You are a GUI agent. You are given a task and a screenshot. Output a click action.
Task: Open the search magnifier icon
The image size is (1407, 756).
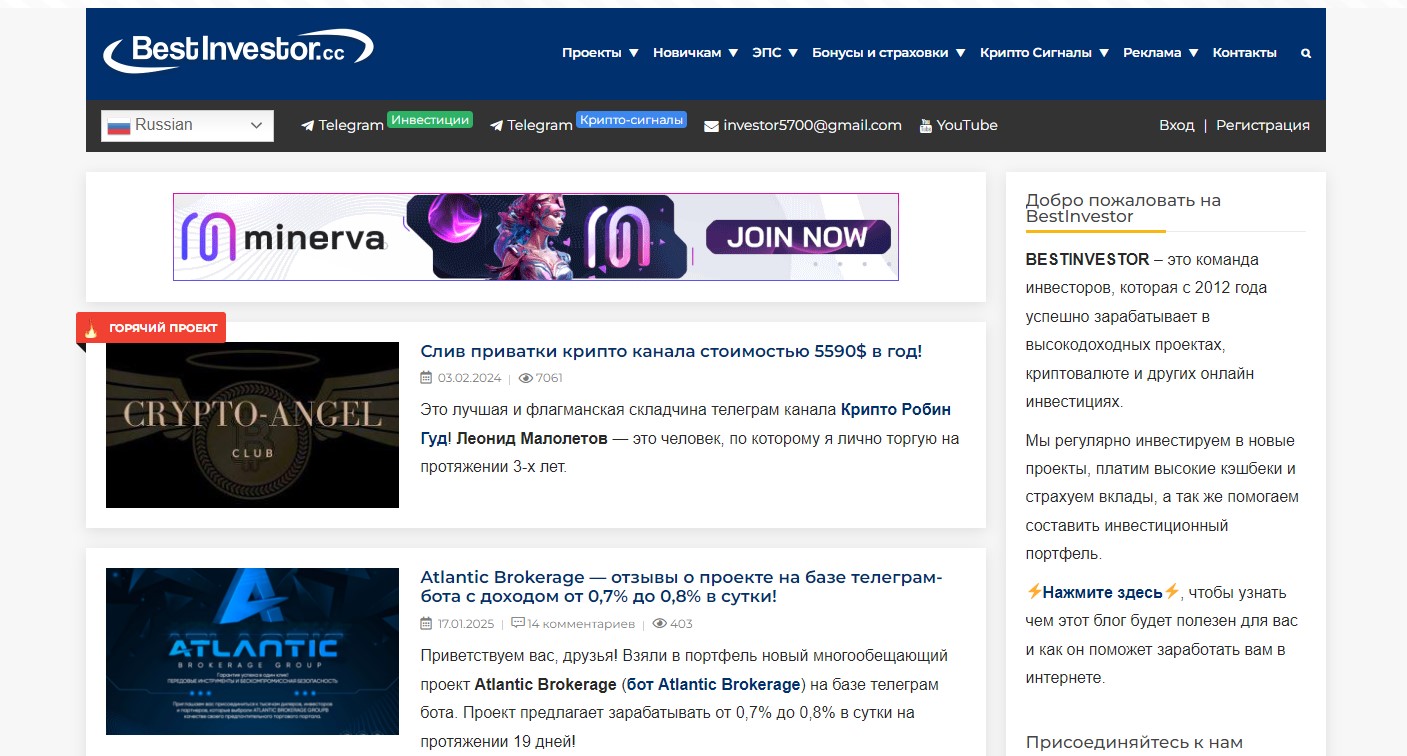coord(1306,54)
